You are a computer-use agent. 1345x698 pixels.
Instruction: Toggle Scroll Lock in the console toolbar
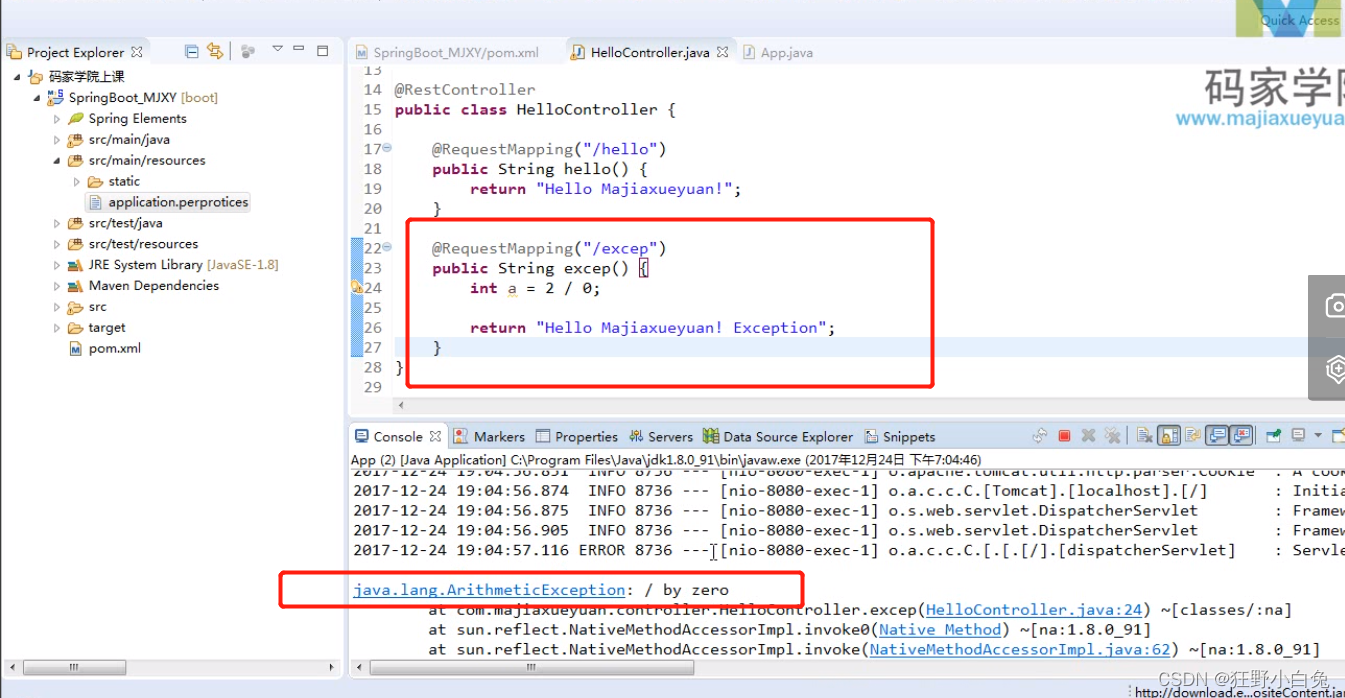coord(1168,435)
